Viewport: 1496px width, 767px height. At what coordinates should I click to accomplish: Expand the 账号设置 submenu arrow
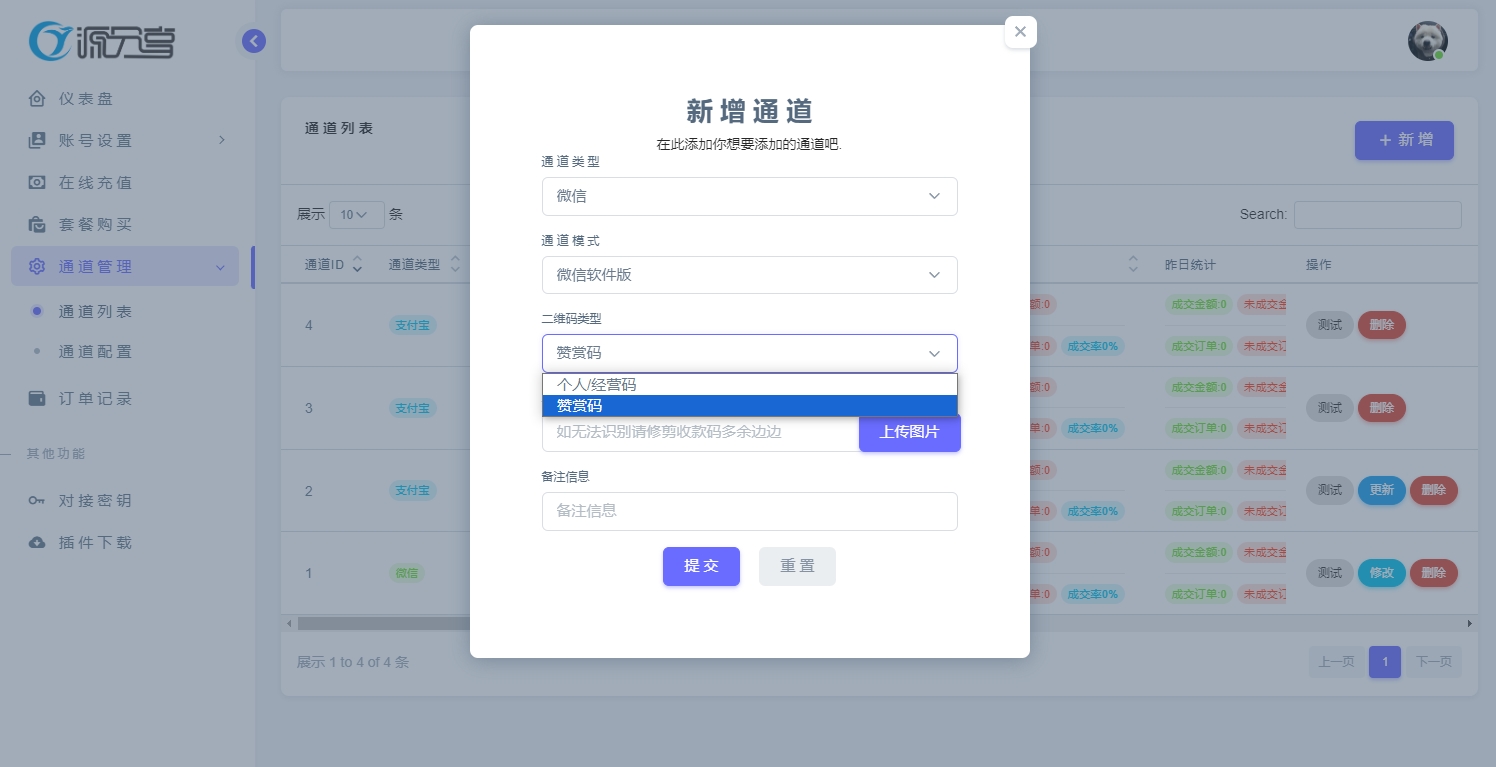coord(222,140)
